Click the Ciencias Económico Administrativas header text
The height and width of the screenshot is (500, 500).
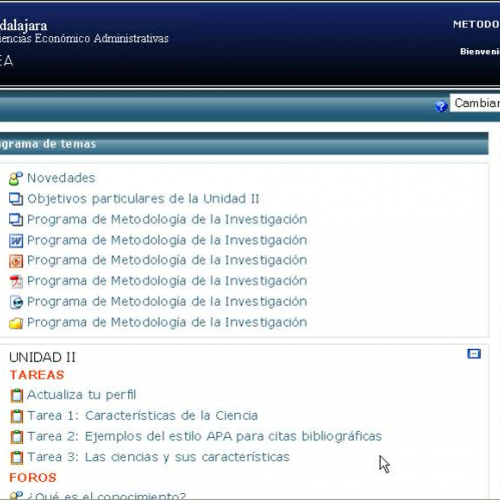pyautogui.click(x=84, y=38)
